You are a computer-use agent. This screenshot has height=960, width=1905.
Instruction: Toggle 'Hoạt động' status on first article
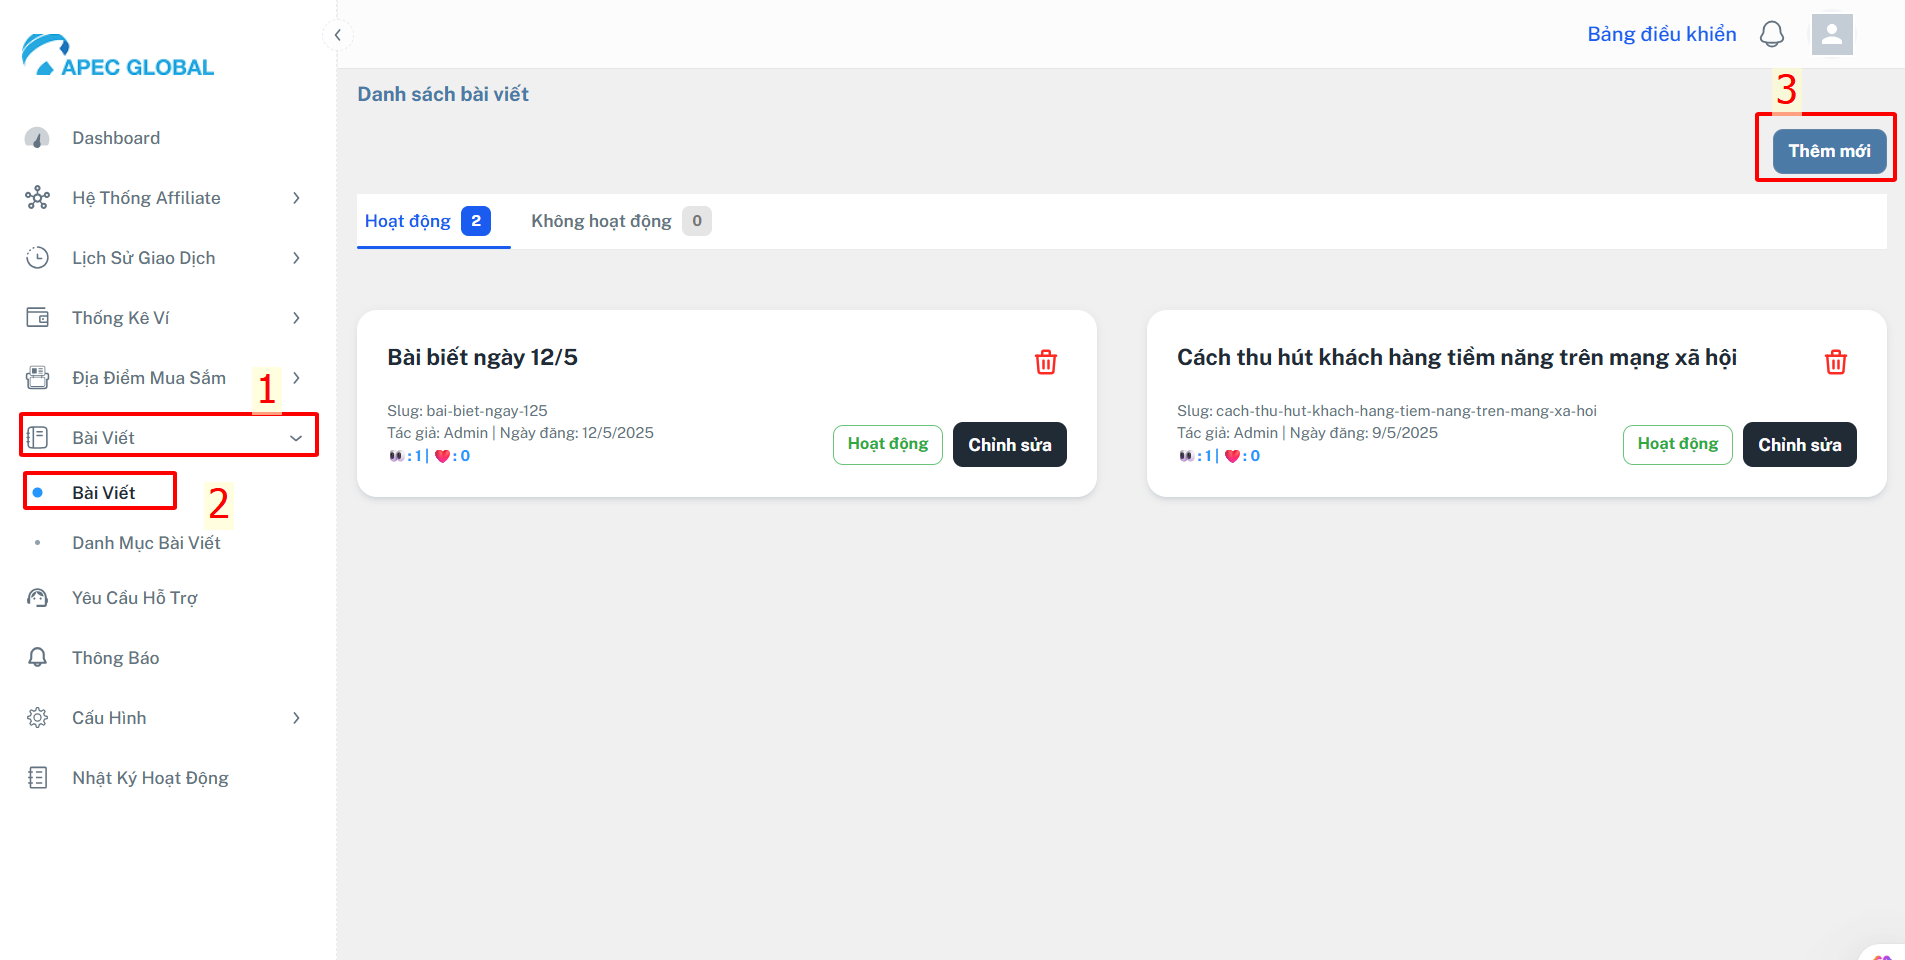[x=888, y=445]
